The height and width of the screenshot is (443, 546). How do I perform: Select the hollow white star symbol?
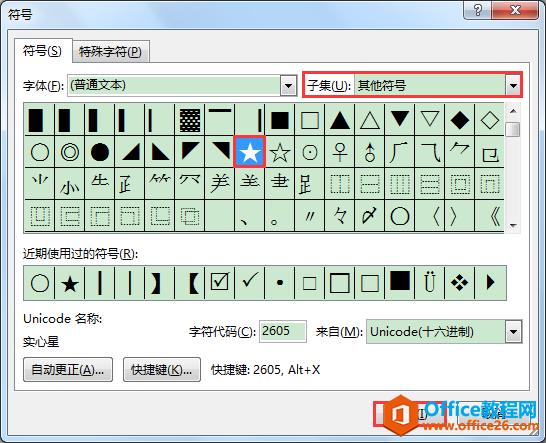point(280,152)
